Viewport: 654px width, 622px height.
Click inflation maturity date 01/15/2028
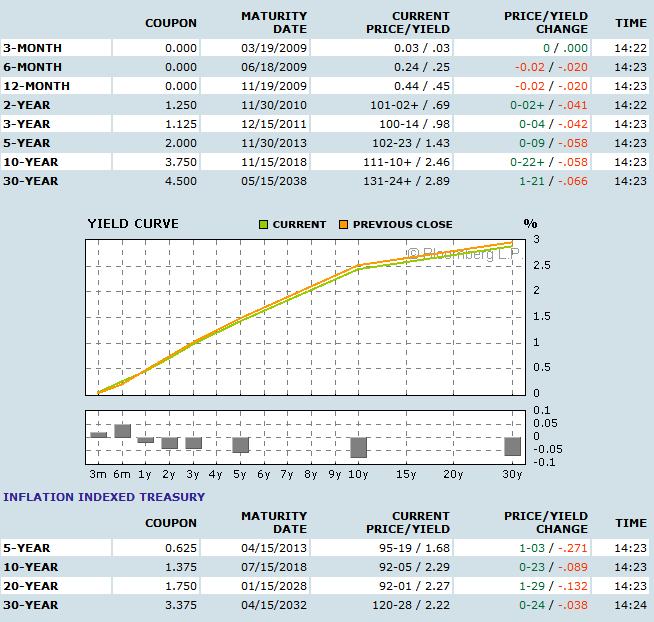[x=274, y=586]
